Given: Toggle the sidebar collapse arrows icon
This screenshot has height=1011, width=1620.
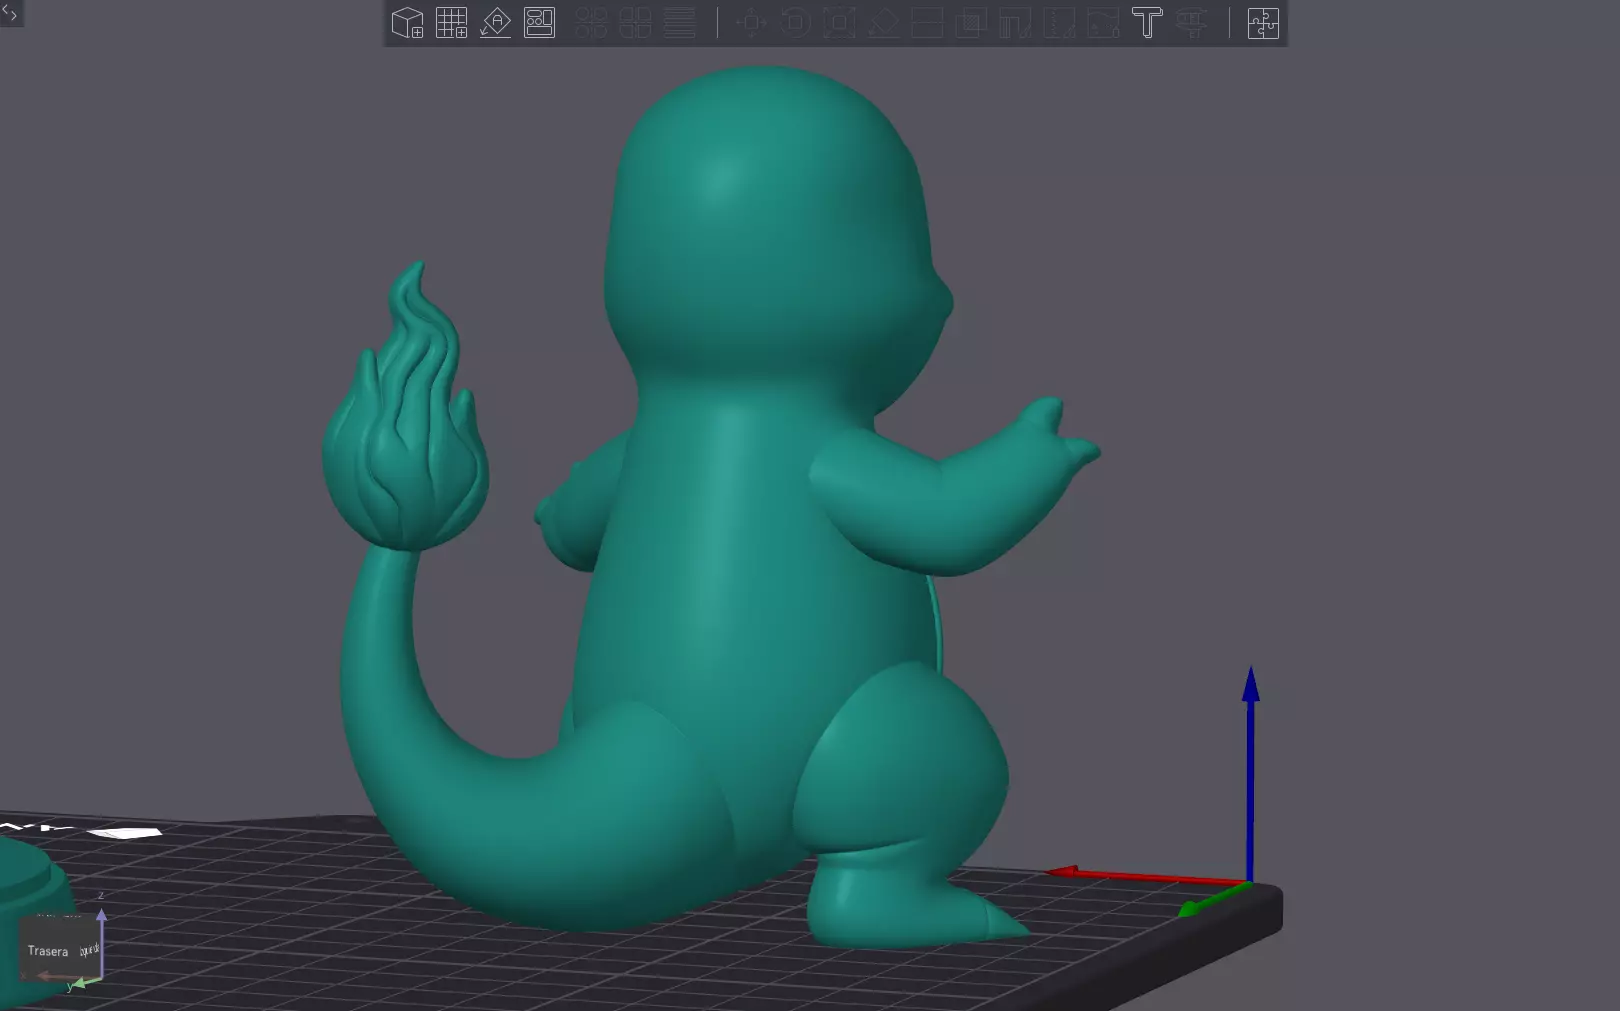Looking at the screenshot, I should [10, 13].
